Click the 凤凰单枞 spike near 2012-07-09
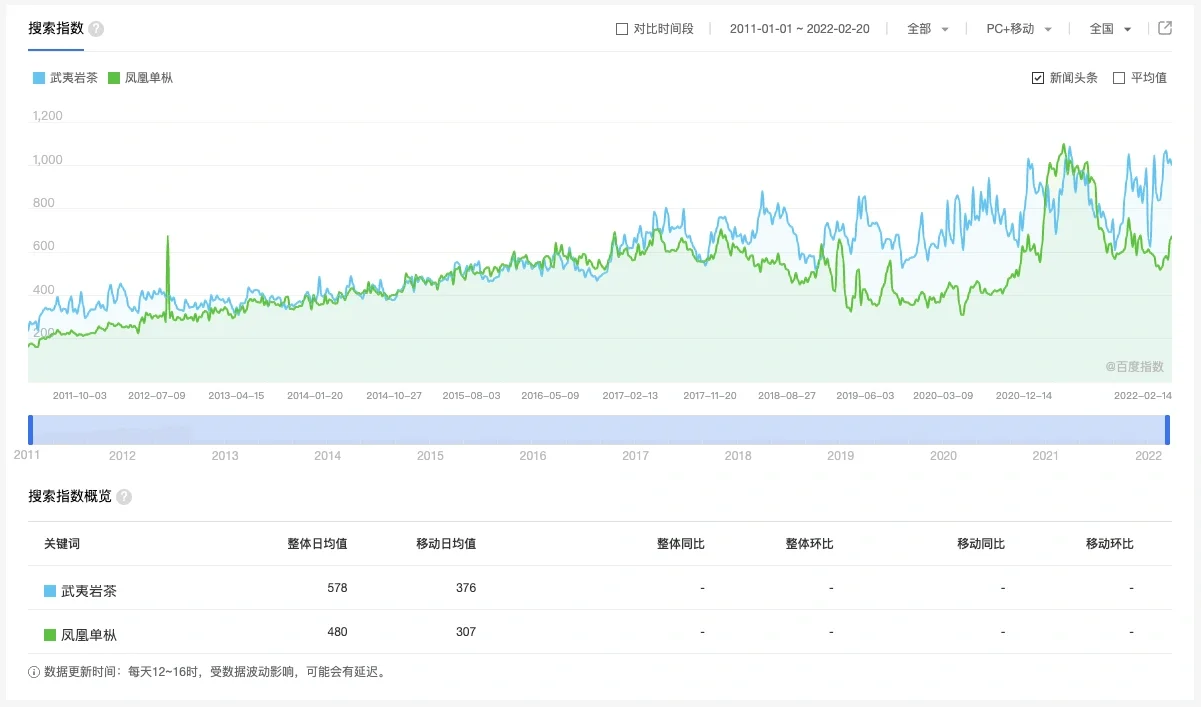This screenshot has width=1201, height=707. coord(167,238)
